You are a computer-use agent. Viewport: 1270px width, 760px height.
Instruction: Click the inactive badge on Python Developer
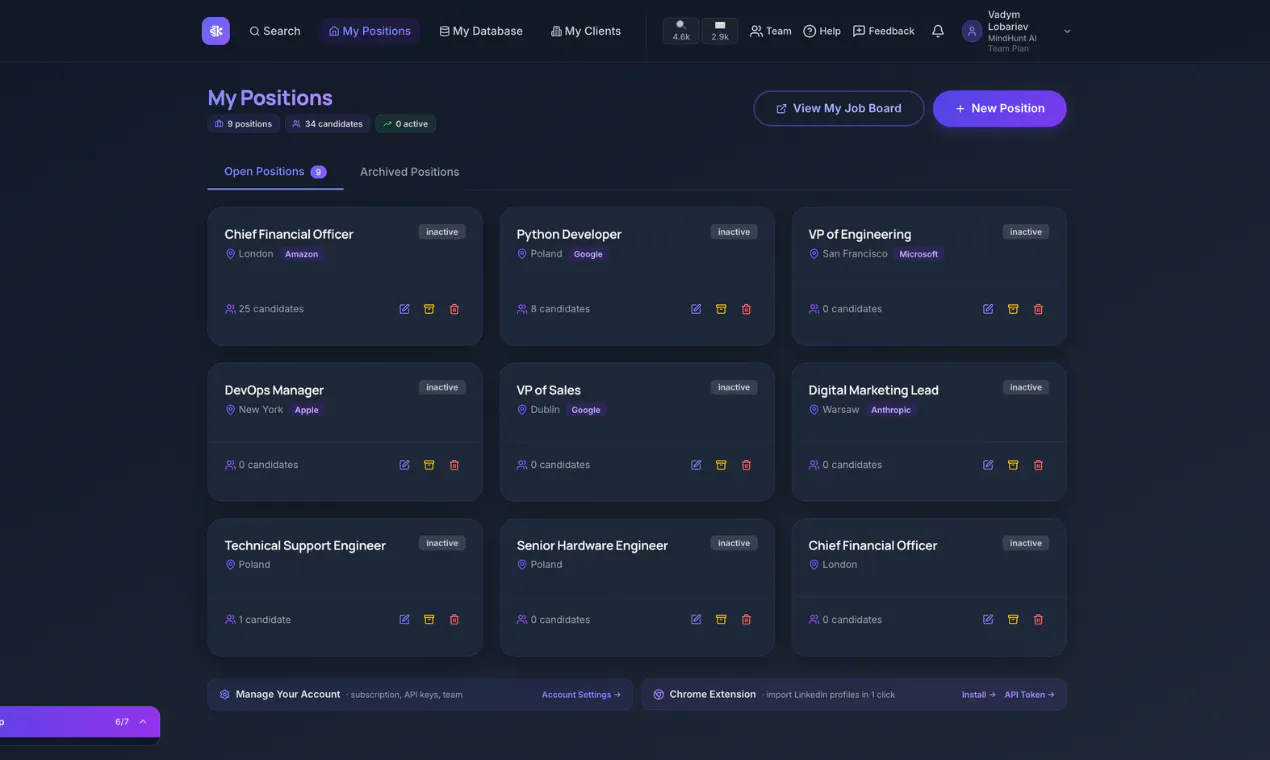point(734,232)
